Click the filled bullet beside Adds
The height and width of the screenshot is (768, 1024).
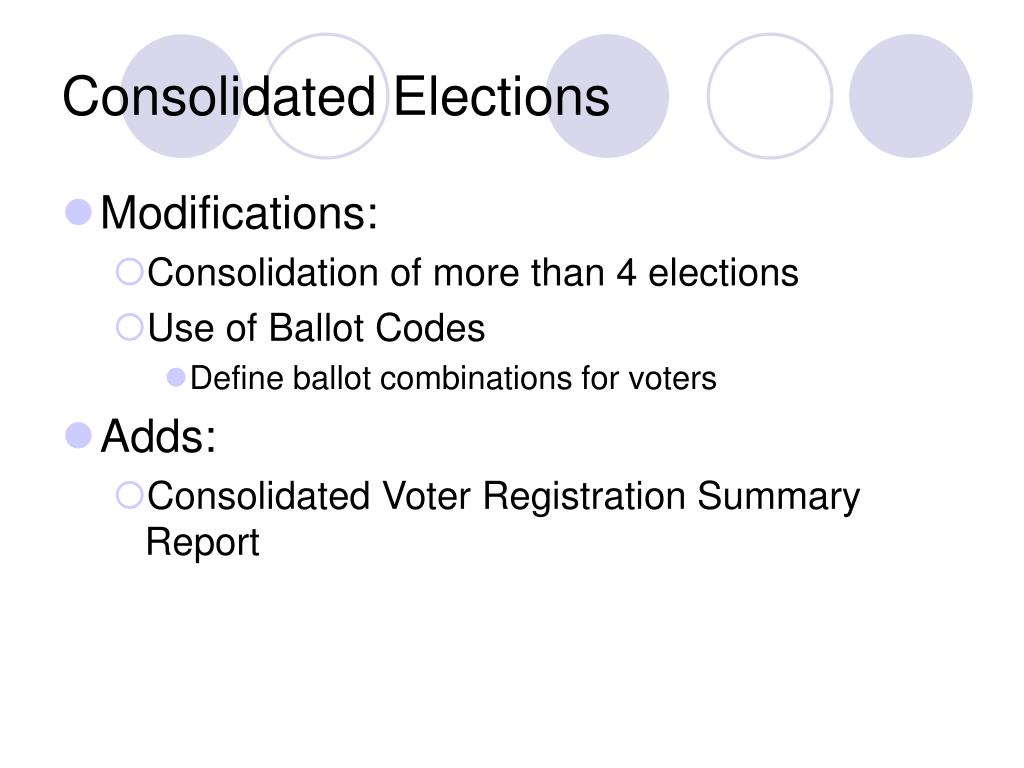(x=78, y=436)
